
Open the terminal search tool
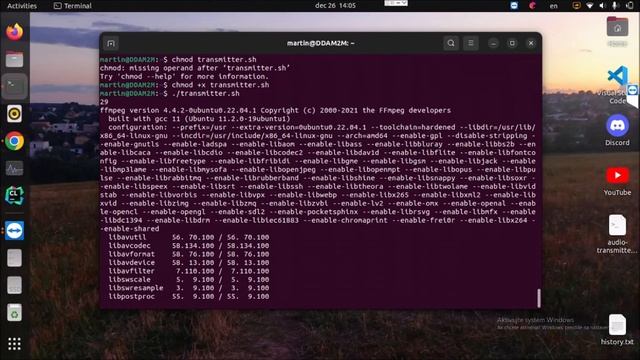451,43
